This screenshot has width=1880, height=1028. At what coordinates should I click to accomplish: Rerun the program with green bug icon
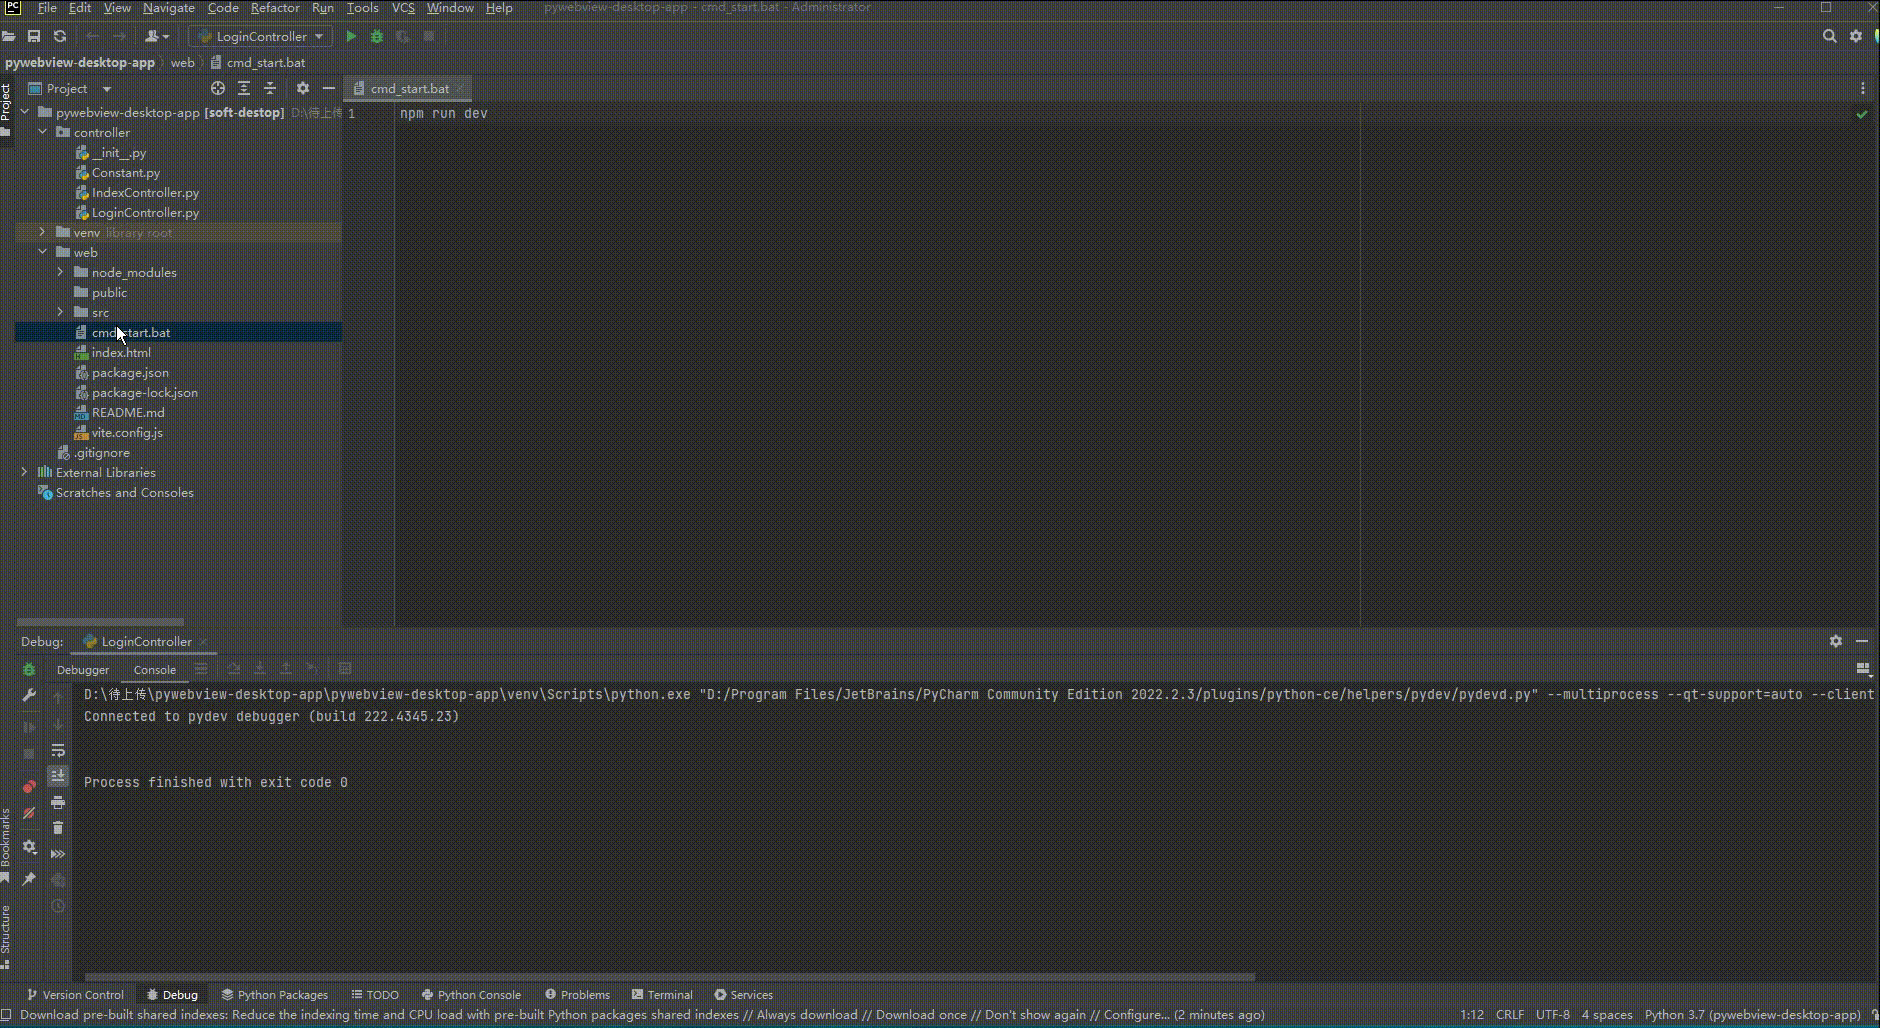[x=29, y=669]
